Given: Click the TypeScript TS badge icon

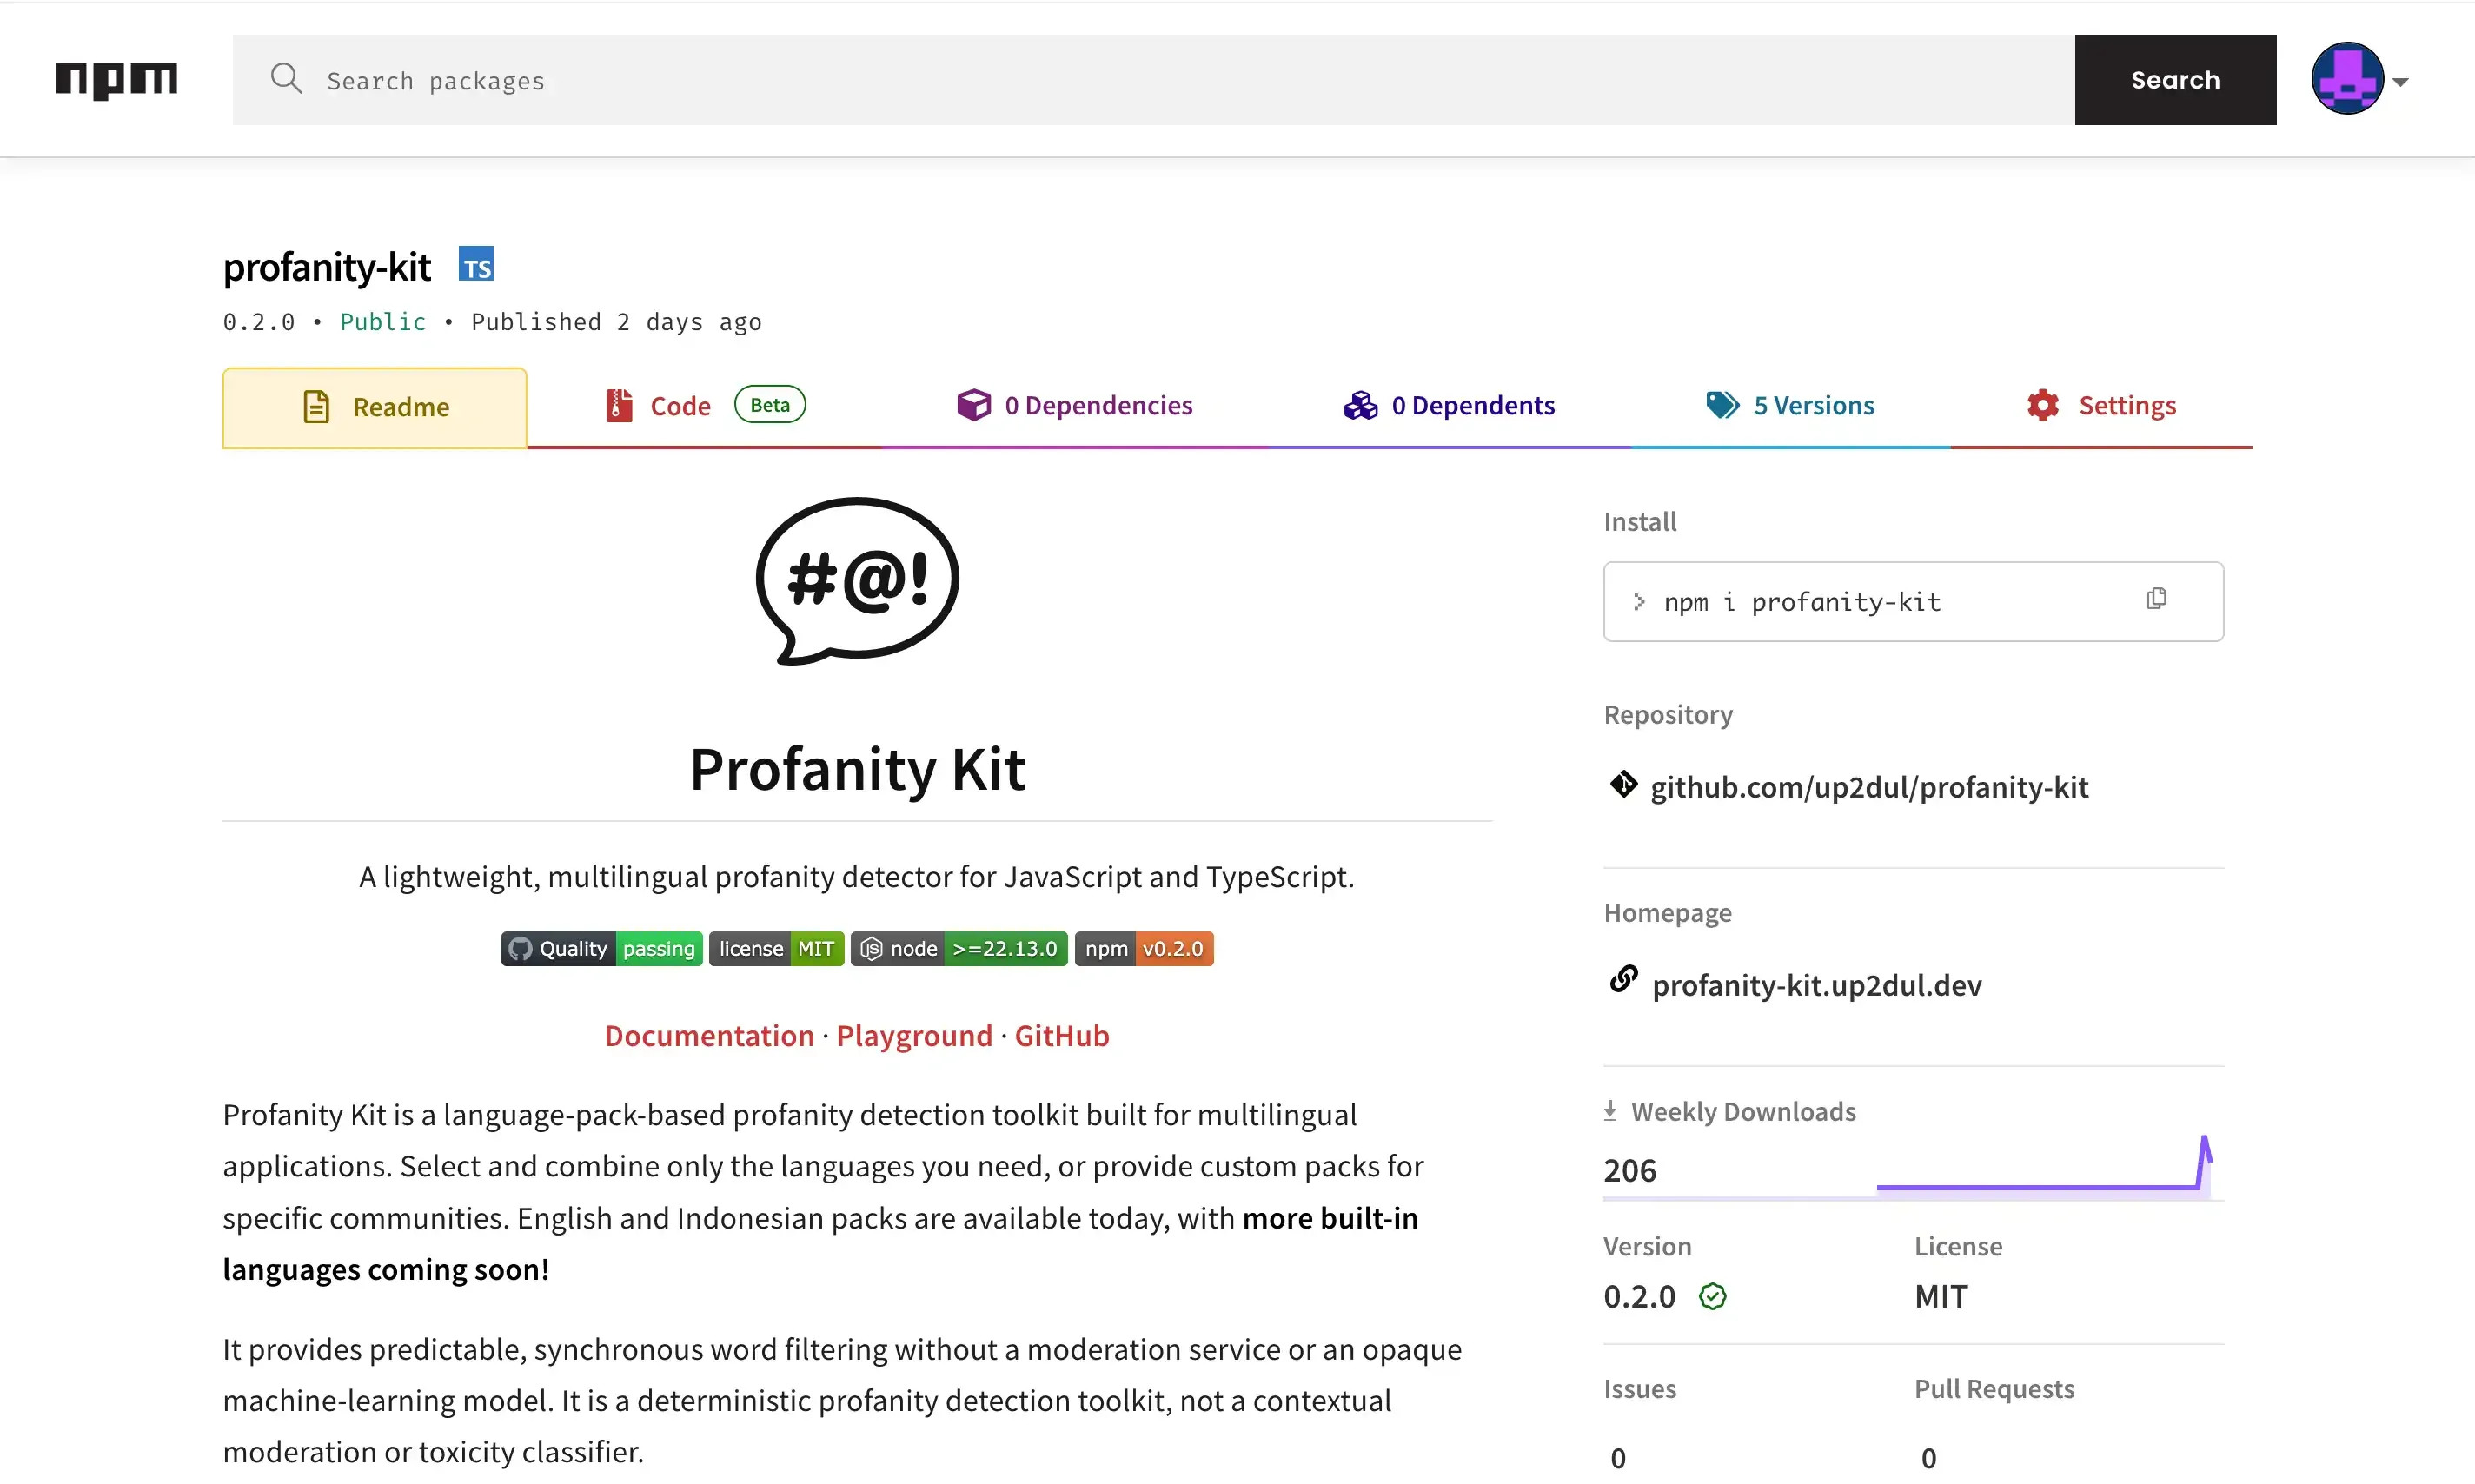Looking at the screenshot, I should 476,264.
